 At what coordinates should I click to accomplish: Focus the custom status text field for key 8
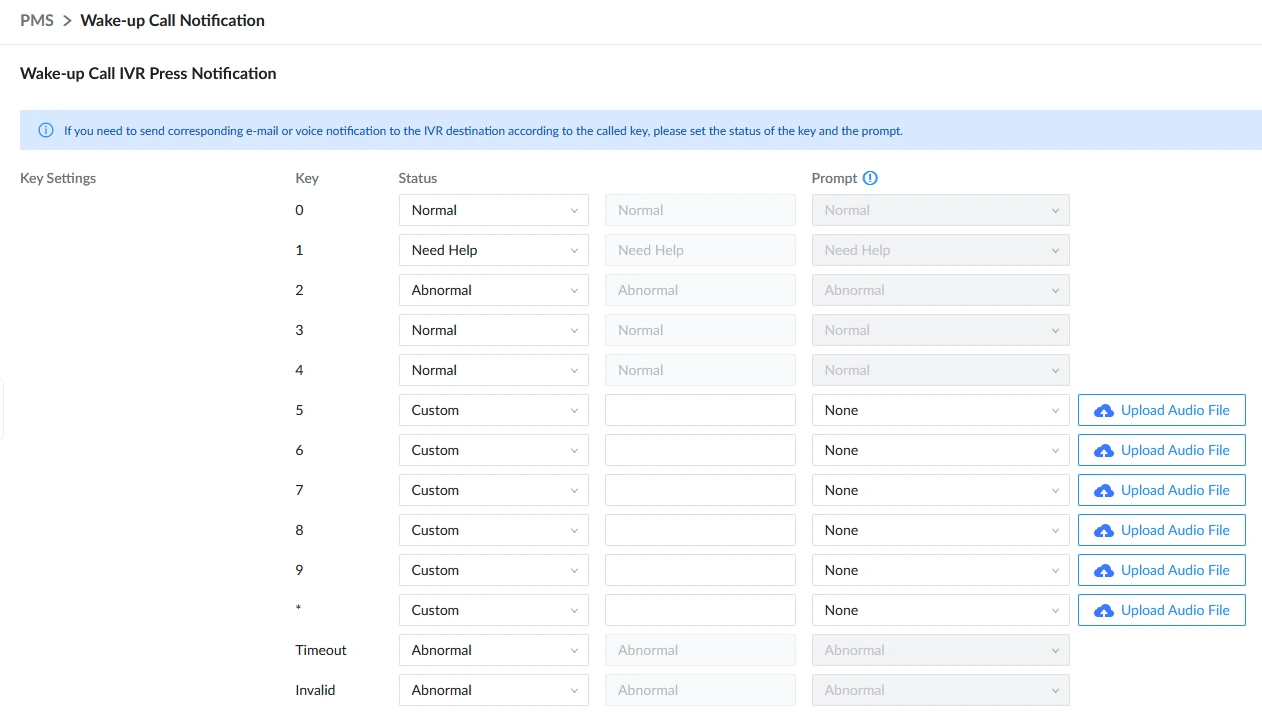tap(700, 530)
